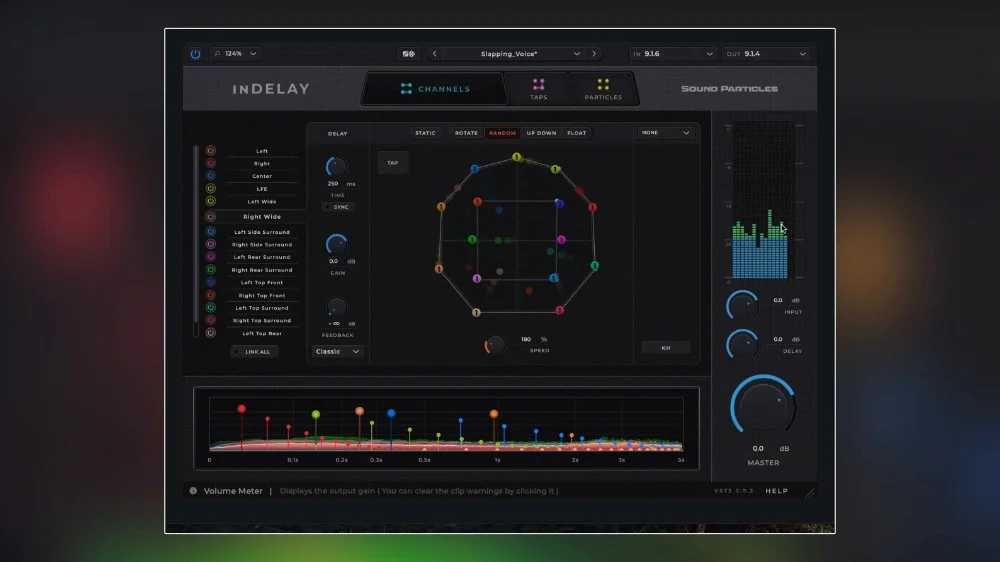The image size is (1000, 562).
Task: Select the RANDOM movement mode
Action: [503, 133]
